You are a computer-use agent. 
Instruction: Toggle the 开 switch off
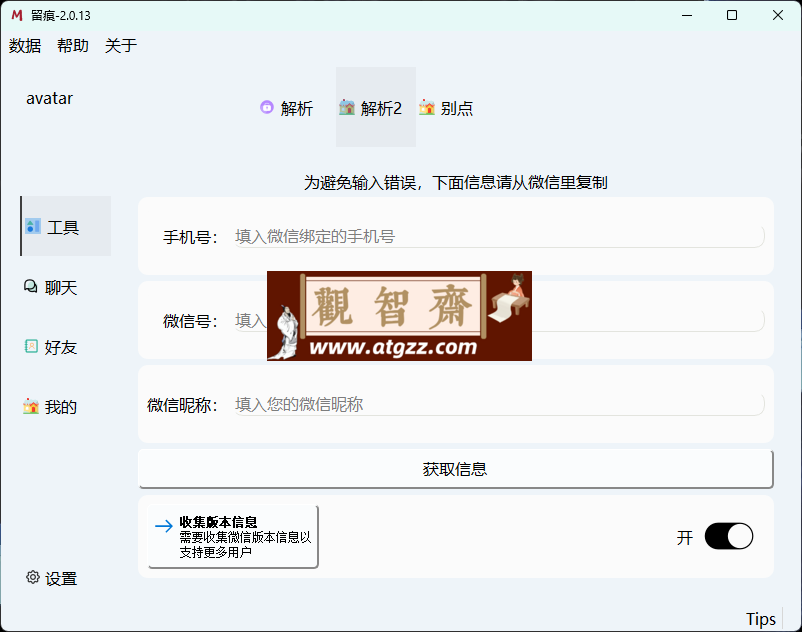729,536
